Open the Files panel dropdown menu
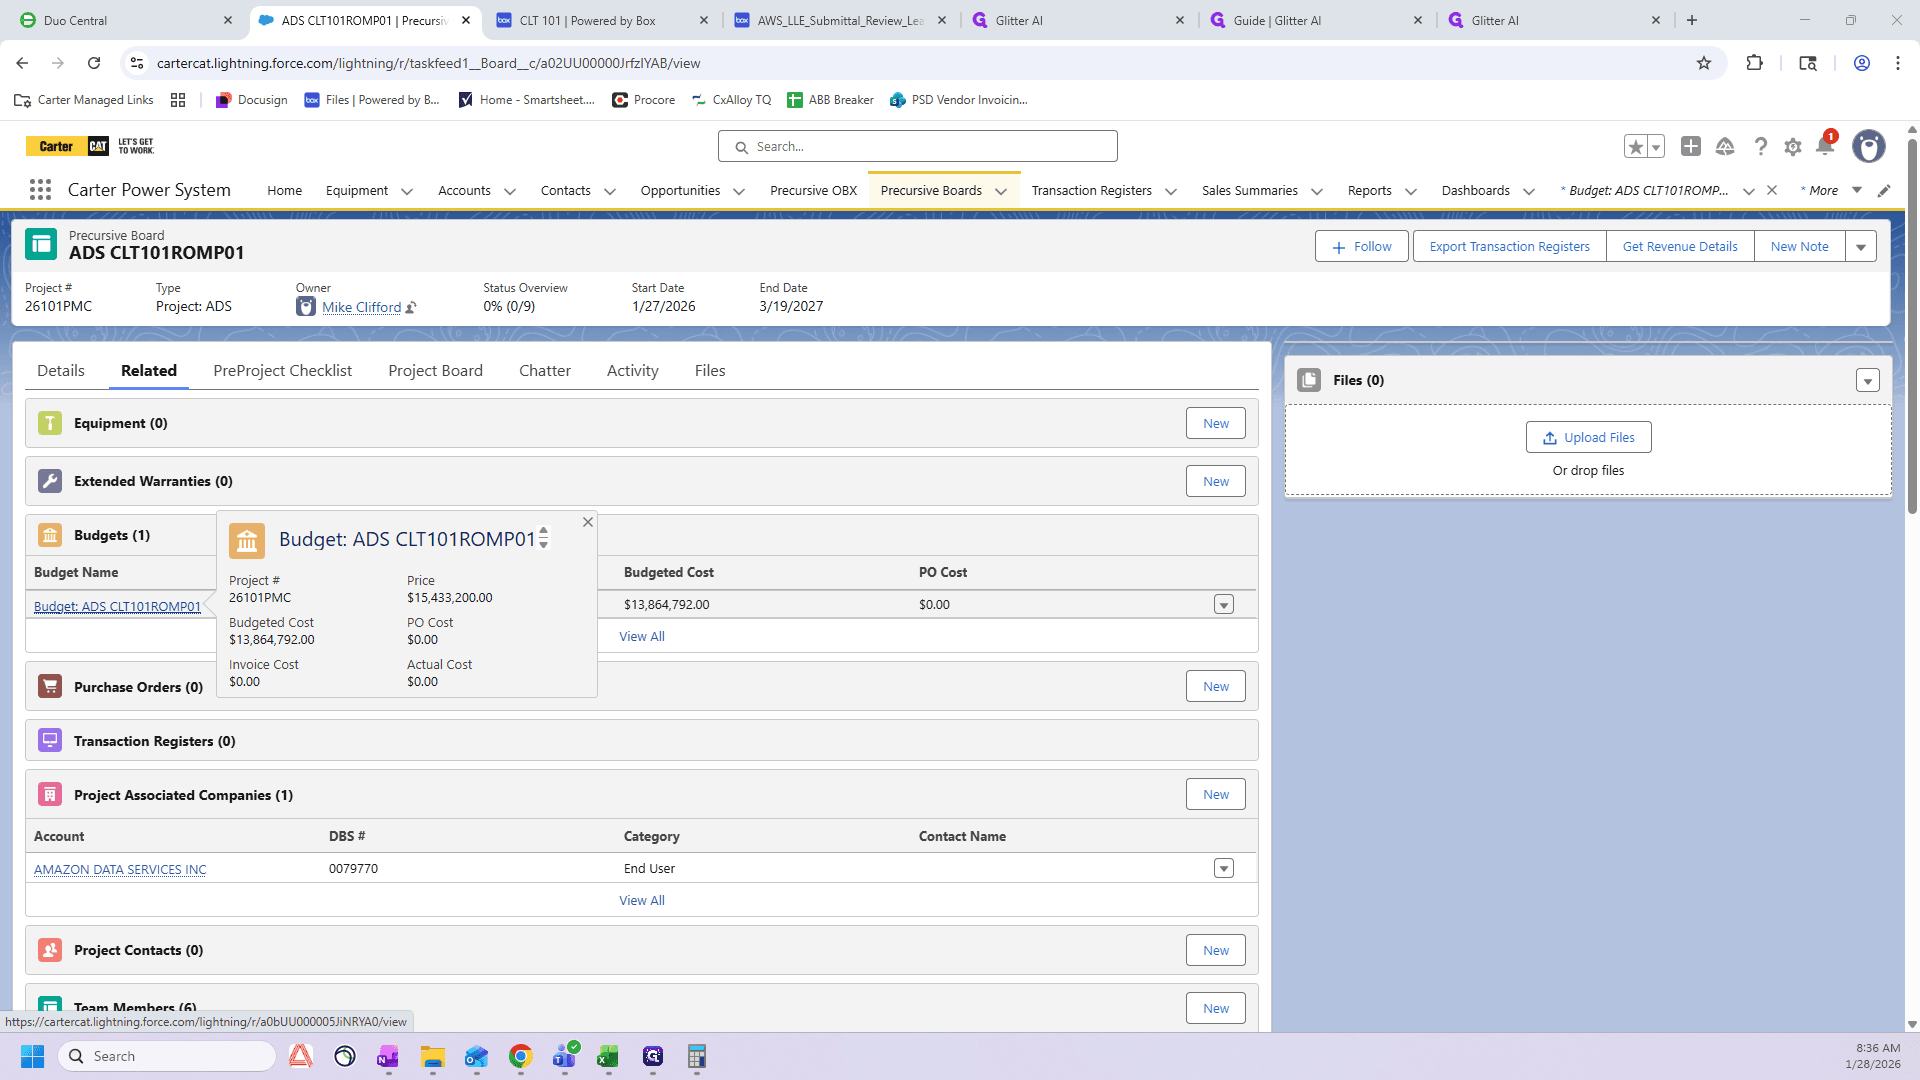Viewport: 1920px width, 1080px height. click(1868, 380)
